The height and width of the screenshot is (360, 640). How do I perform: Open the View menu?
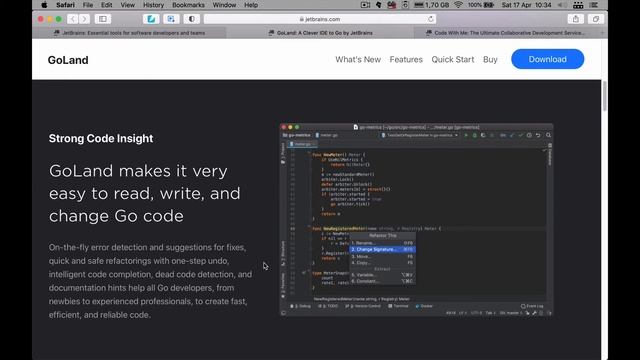127,5
